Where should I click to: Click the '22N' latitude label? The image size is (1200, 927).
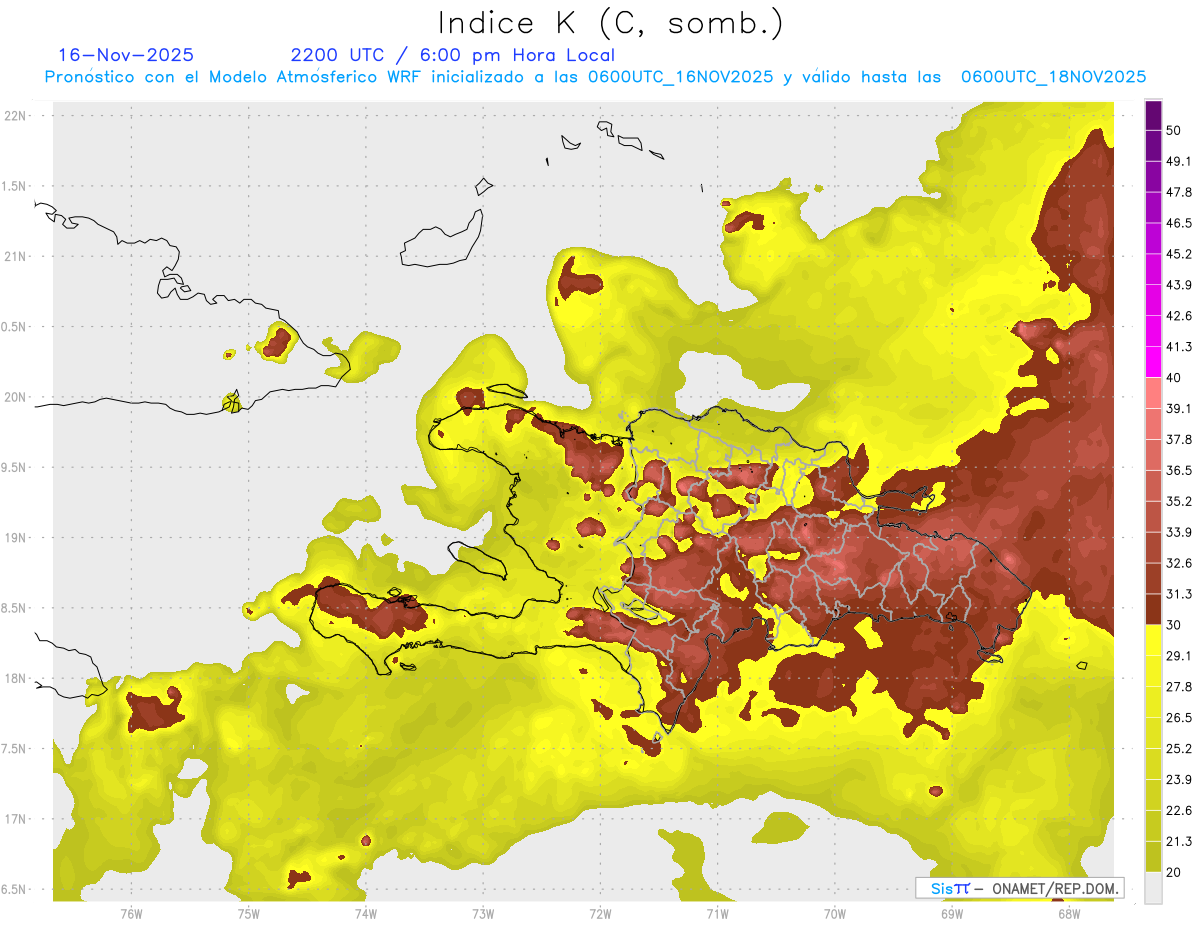(15, 115)
